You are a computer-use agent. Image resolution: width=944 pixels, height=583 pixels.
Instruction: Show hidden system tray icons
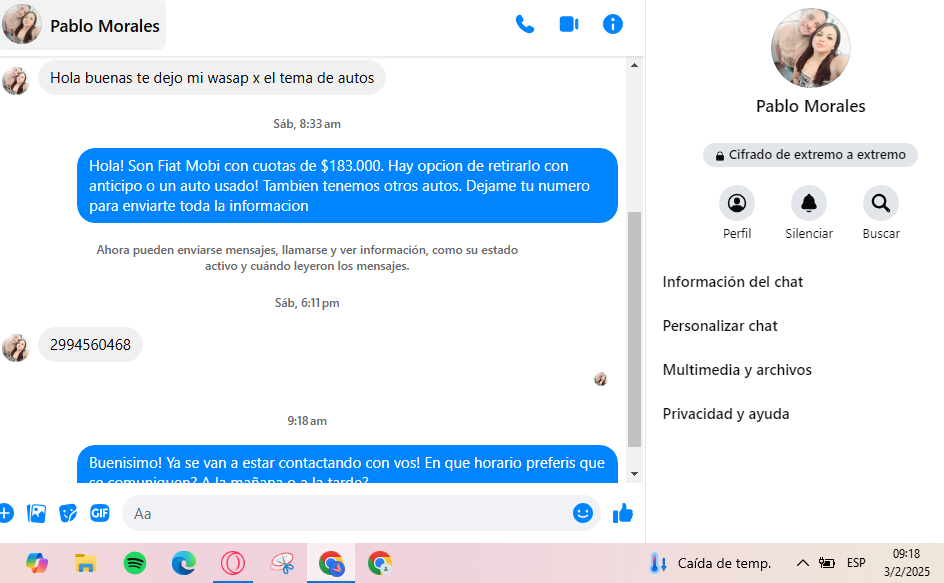click(803, 563)
